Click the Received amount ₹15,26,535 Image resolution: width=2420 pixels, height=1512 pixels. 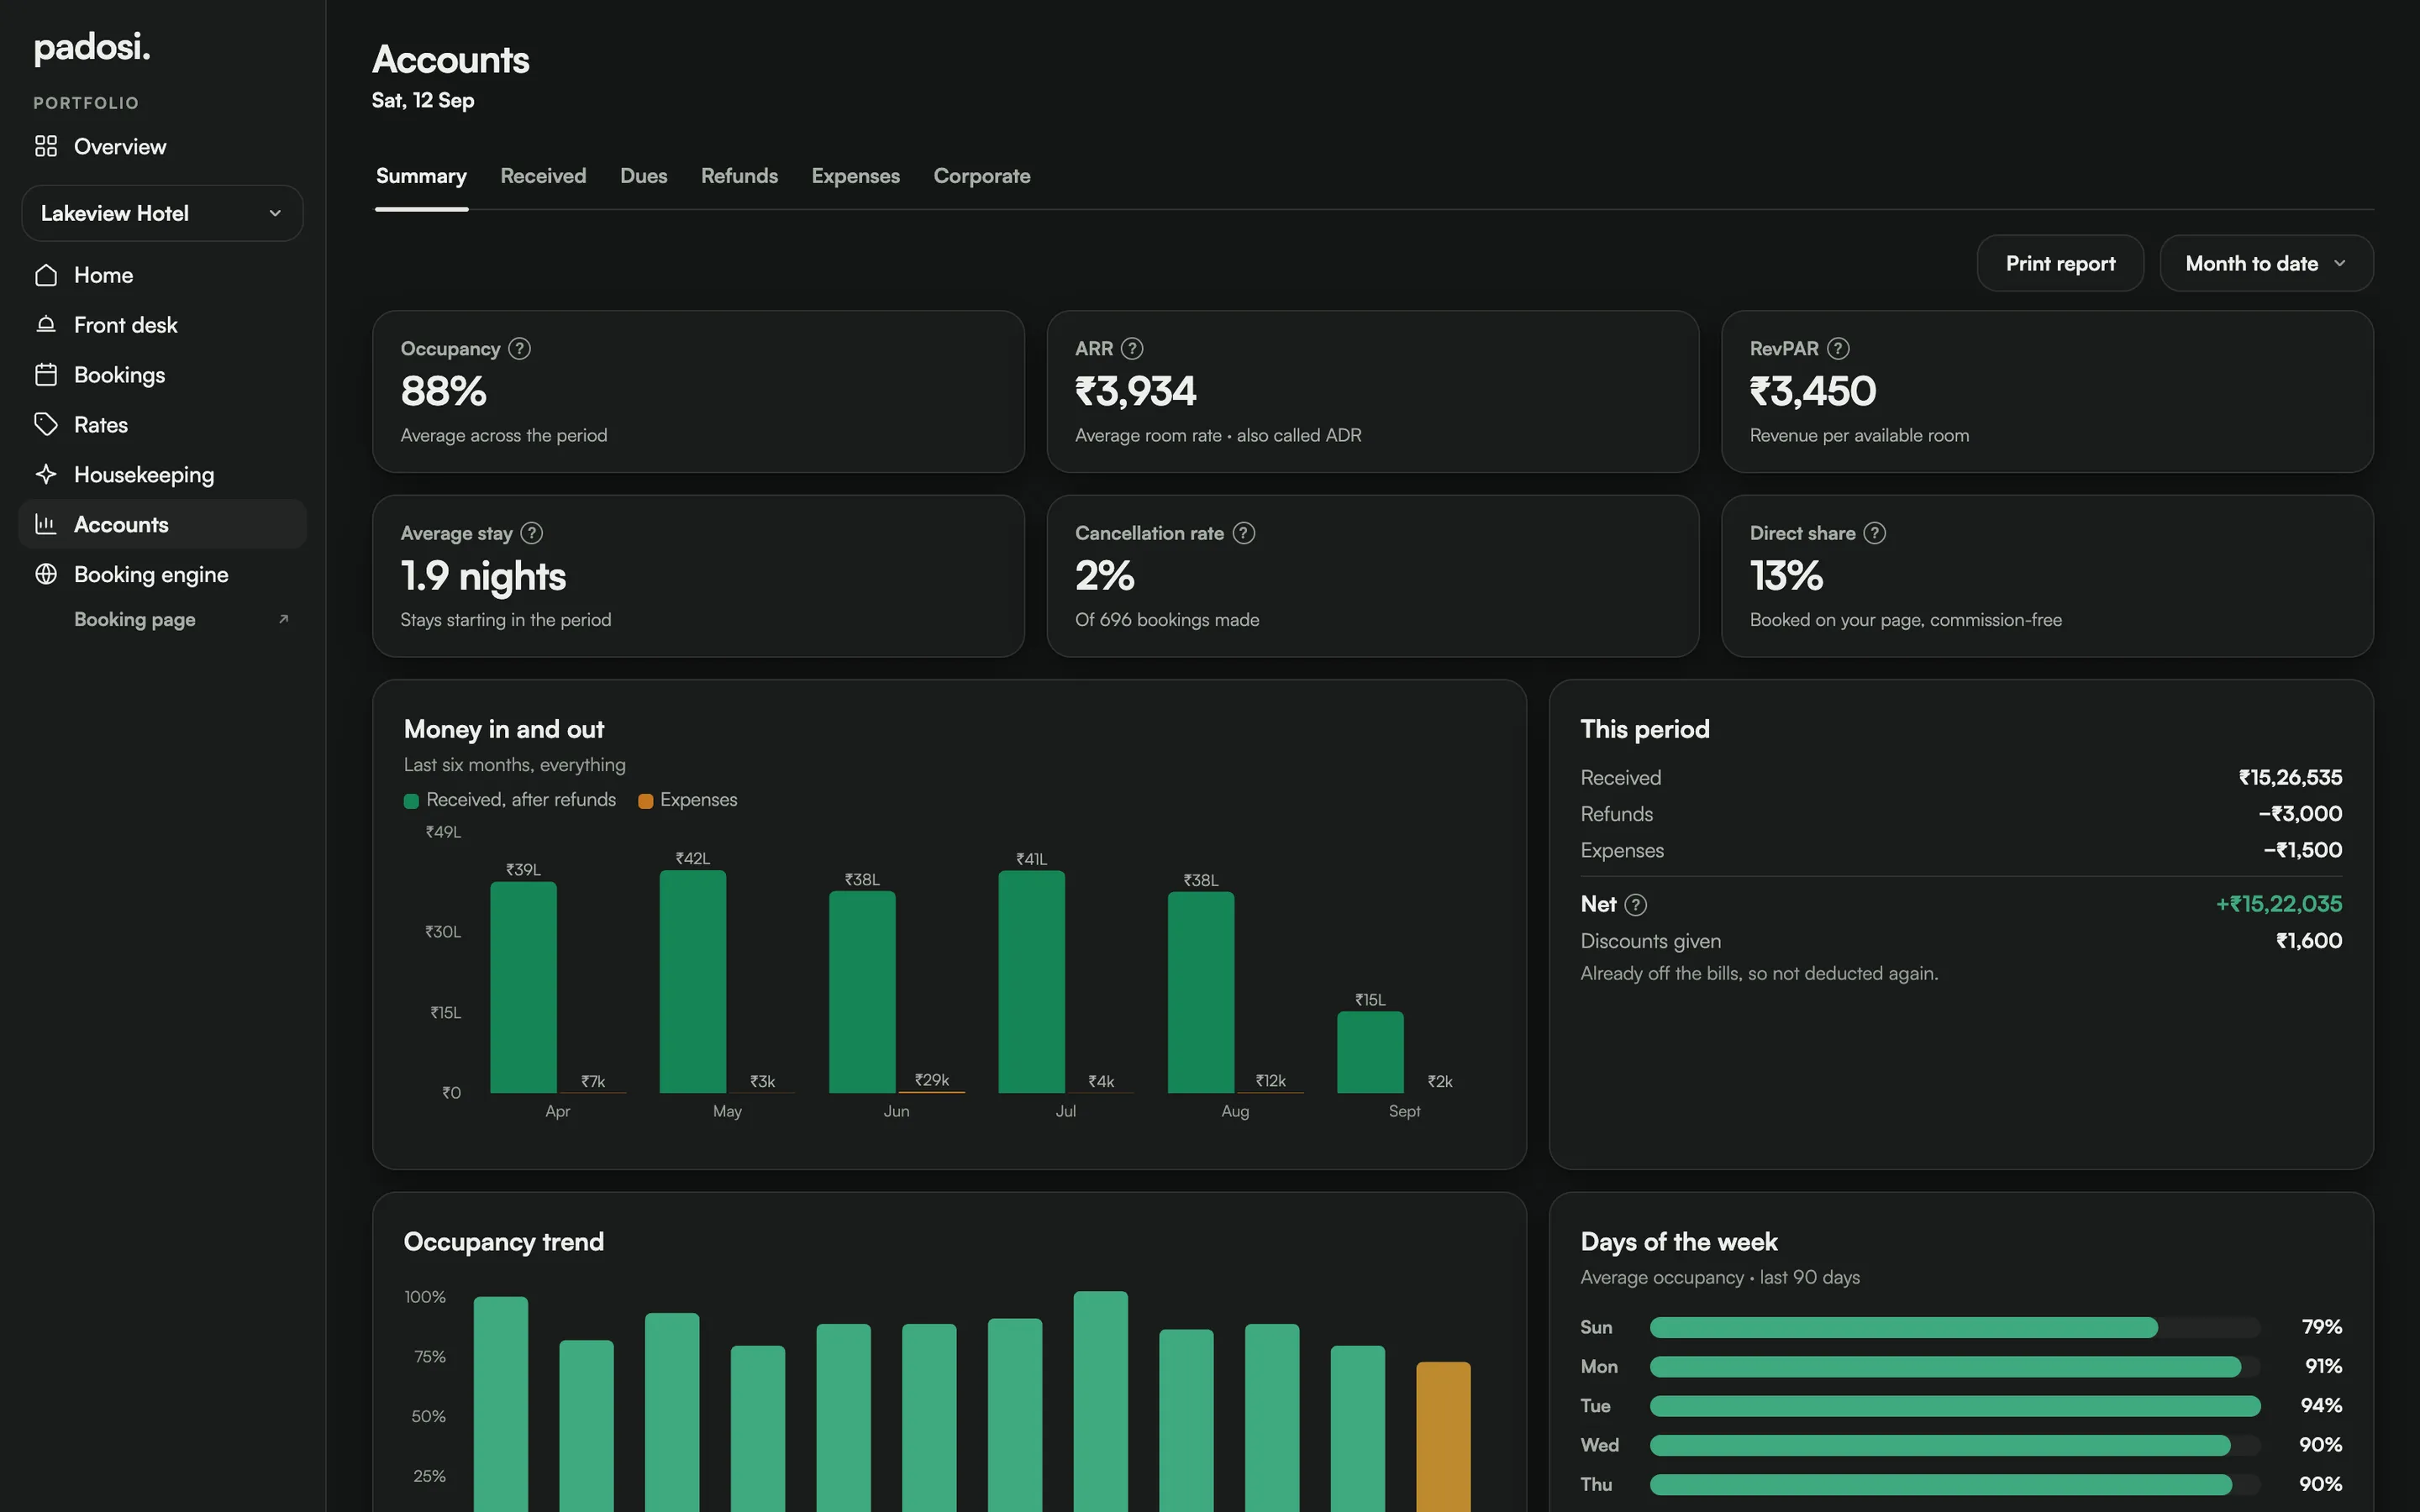[2290, 777]
